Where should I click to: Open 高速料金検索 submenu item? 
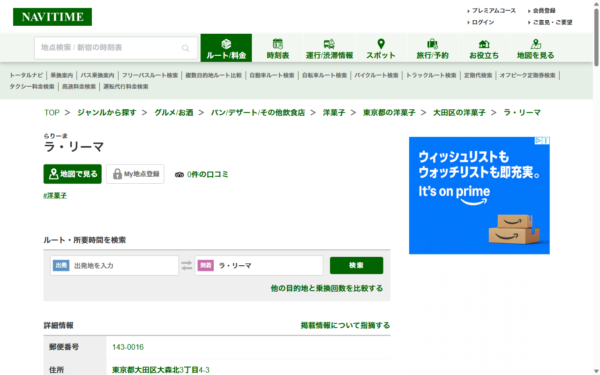(x=79, y=86)
